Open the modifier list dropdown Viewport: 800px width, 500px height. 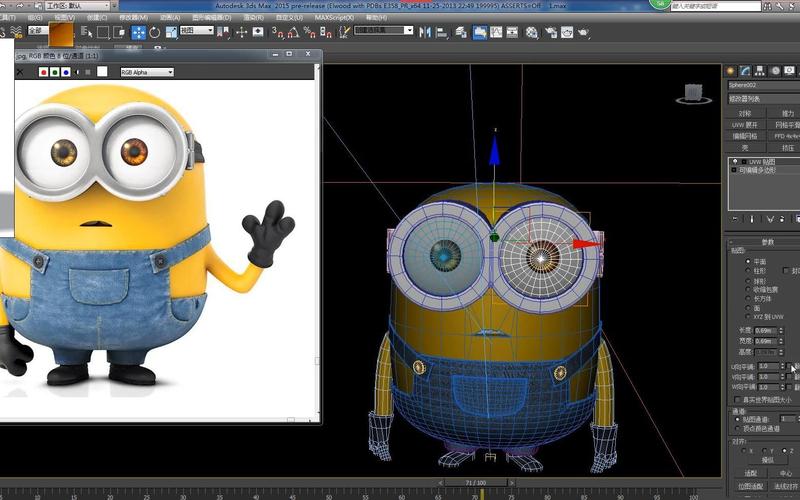tap(764, 99)
